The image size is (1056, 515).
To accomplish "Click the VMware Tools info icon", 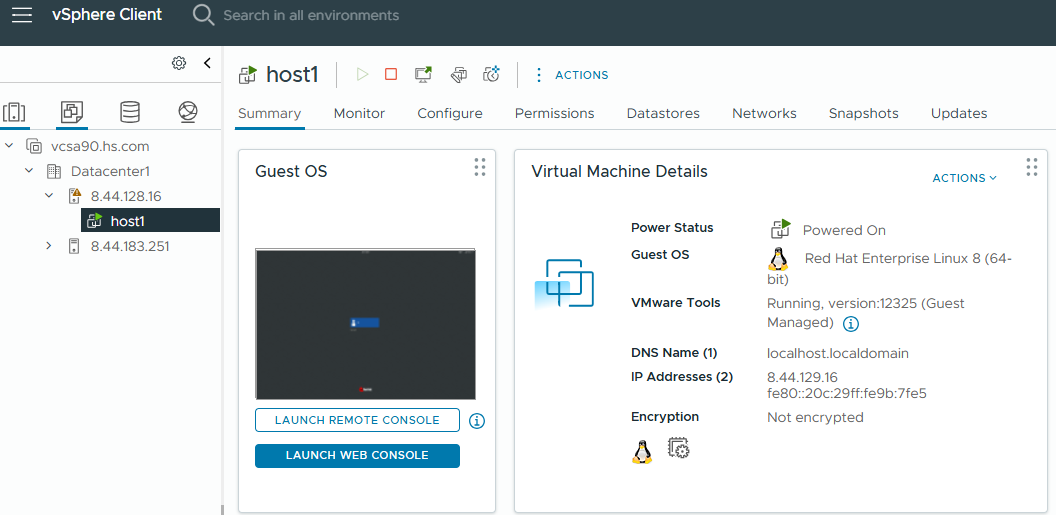I will (x=851, y=324).
